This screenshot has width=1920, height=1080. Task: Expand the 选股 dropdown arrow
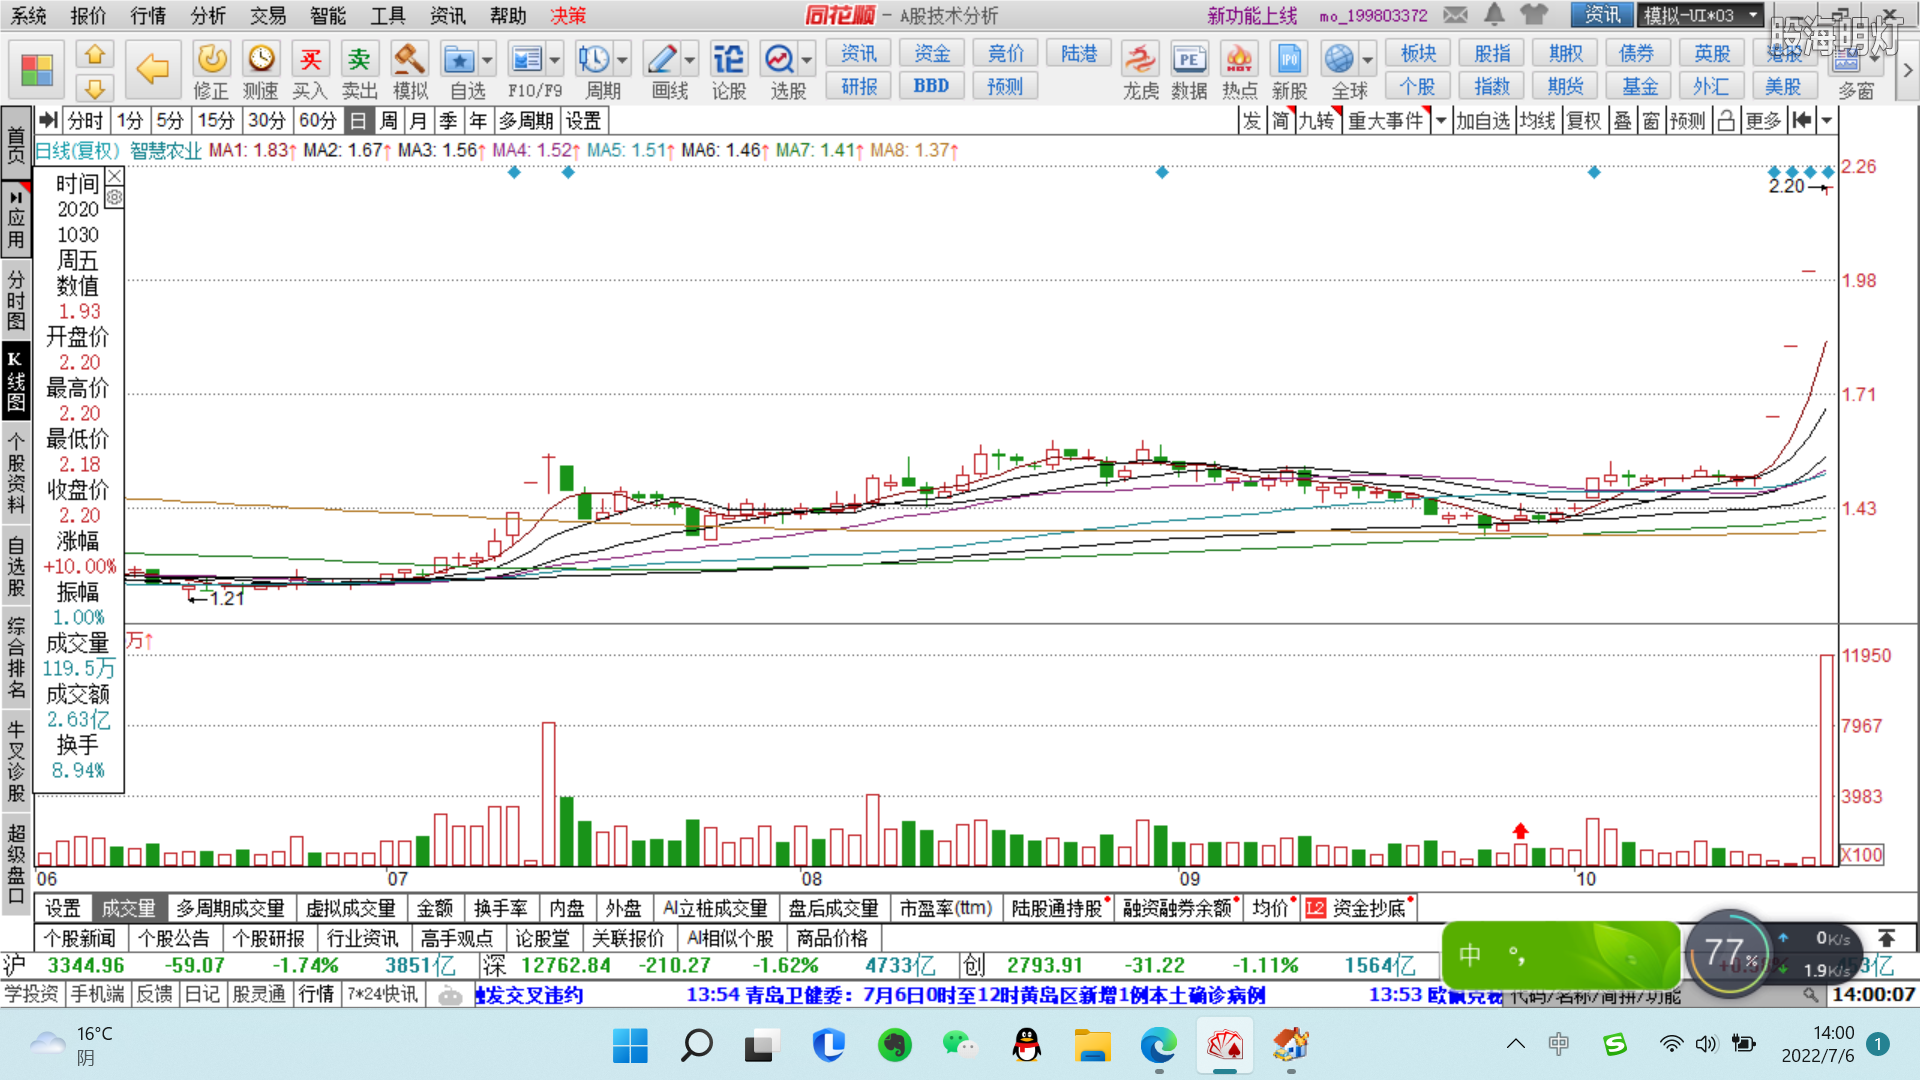click(x=807, y=59)
